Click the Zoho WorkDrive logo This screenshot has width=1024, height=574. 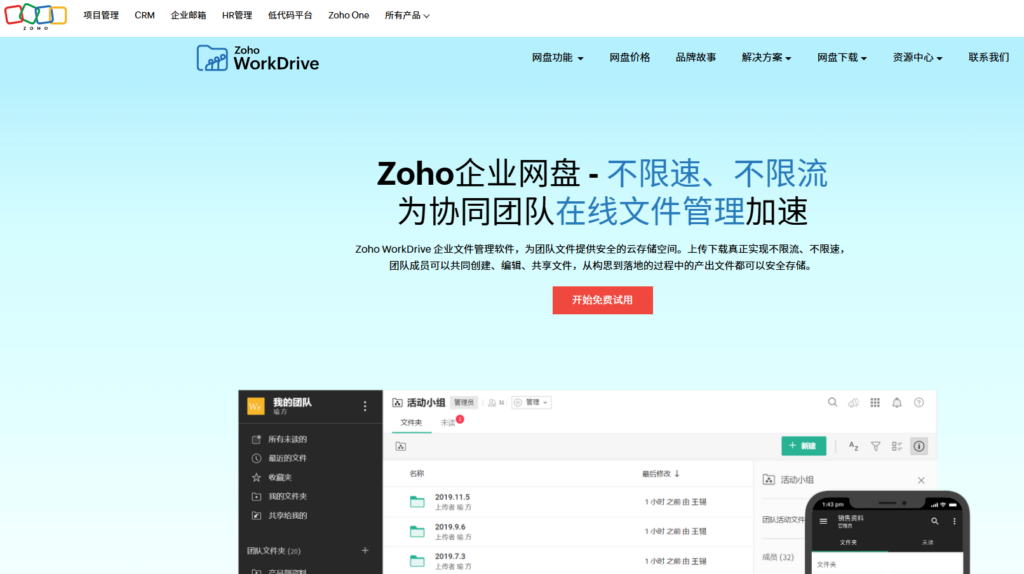(257, 58)
